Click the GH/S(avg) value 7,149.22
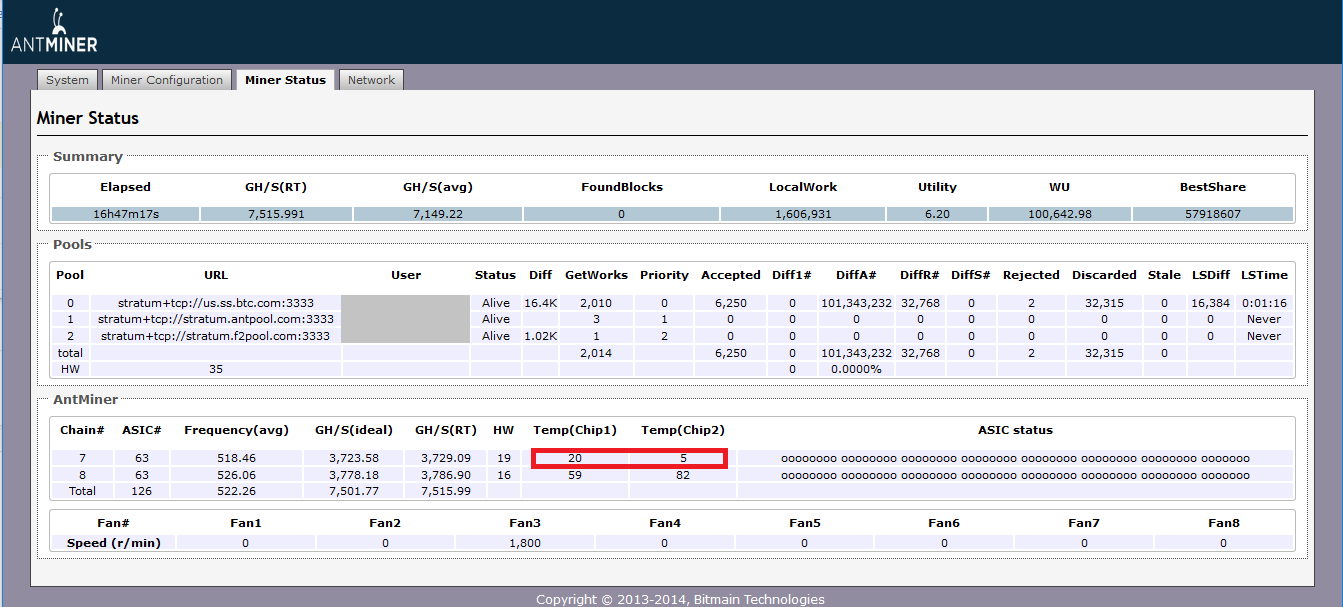The width and height of the screenshot is (1343, 607). tap(436, 214)
